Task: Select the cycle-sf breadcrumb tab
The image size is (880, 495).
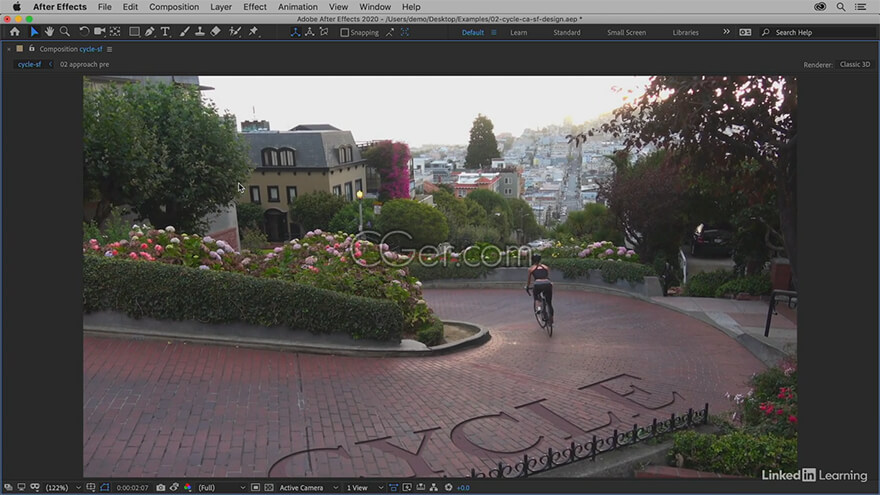Action: pyautogui.click(x=29, y=65)
